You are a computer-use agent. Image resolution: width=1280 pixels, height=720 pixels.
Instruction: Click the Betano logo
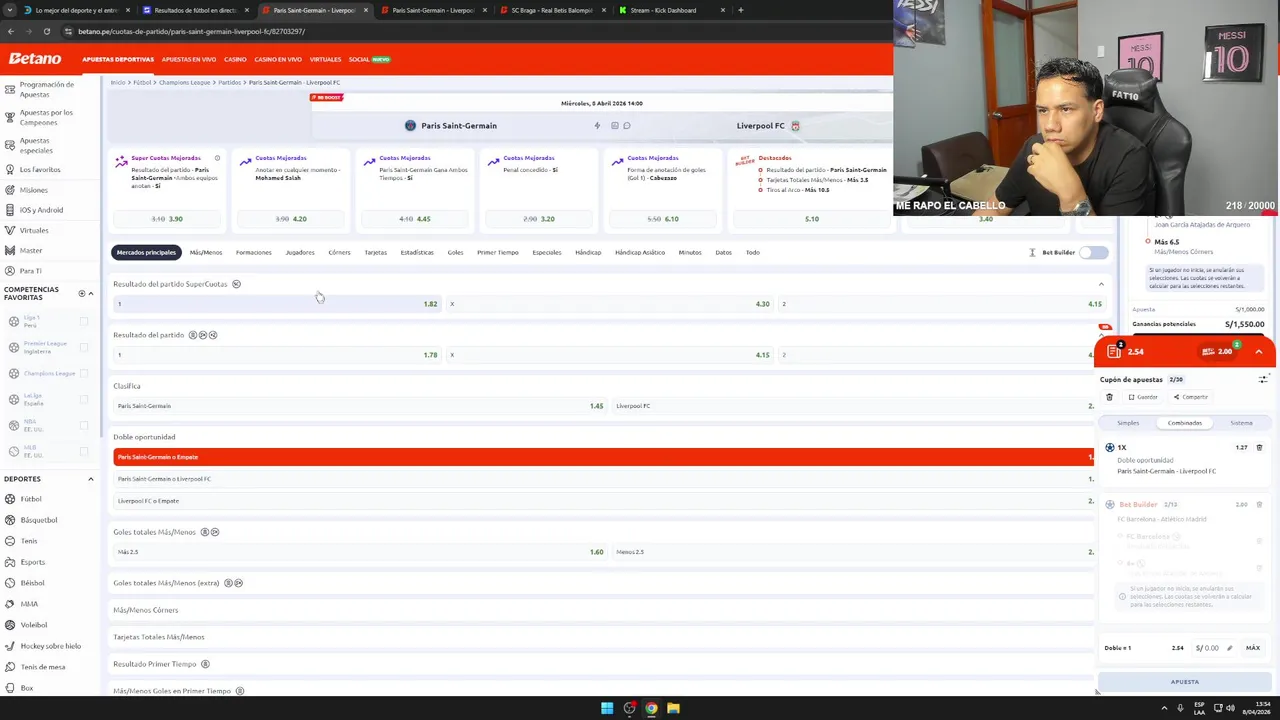coord(35,59)
